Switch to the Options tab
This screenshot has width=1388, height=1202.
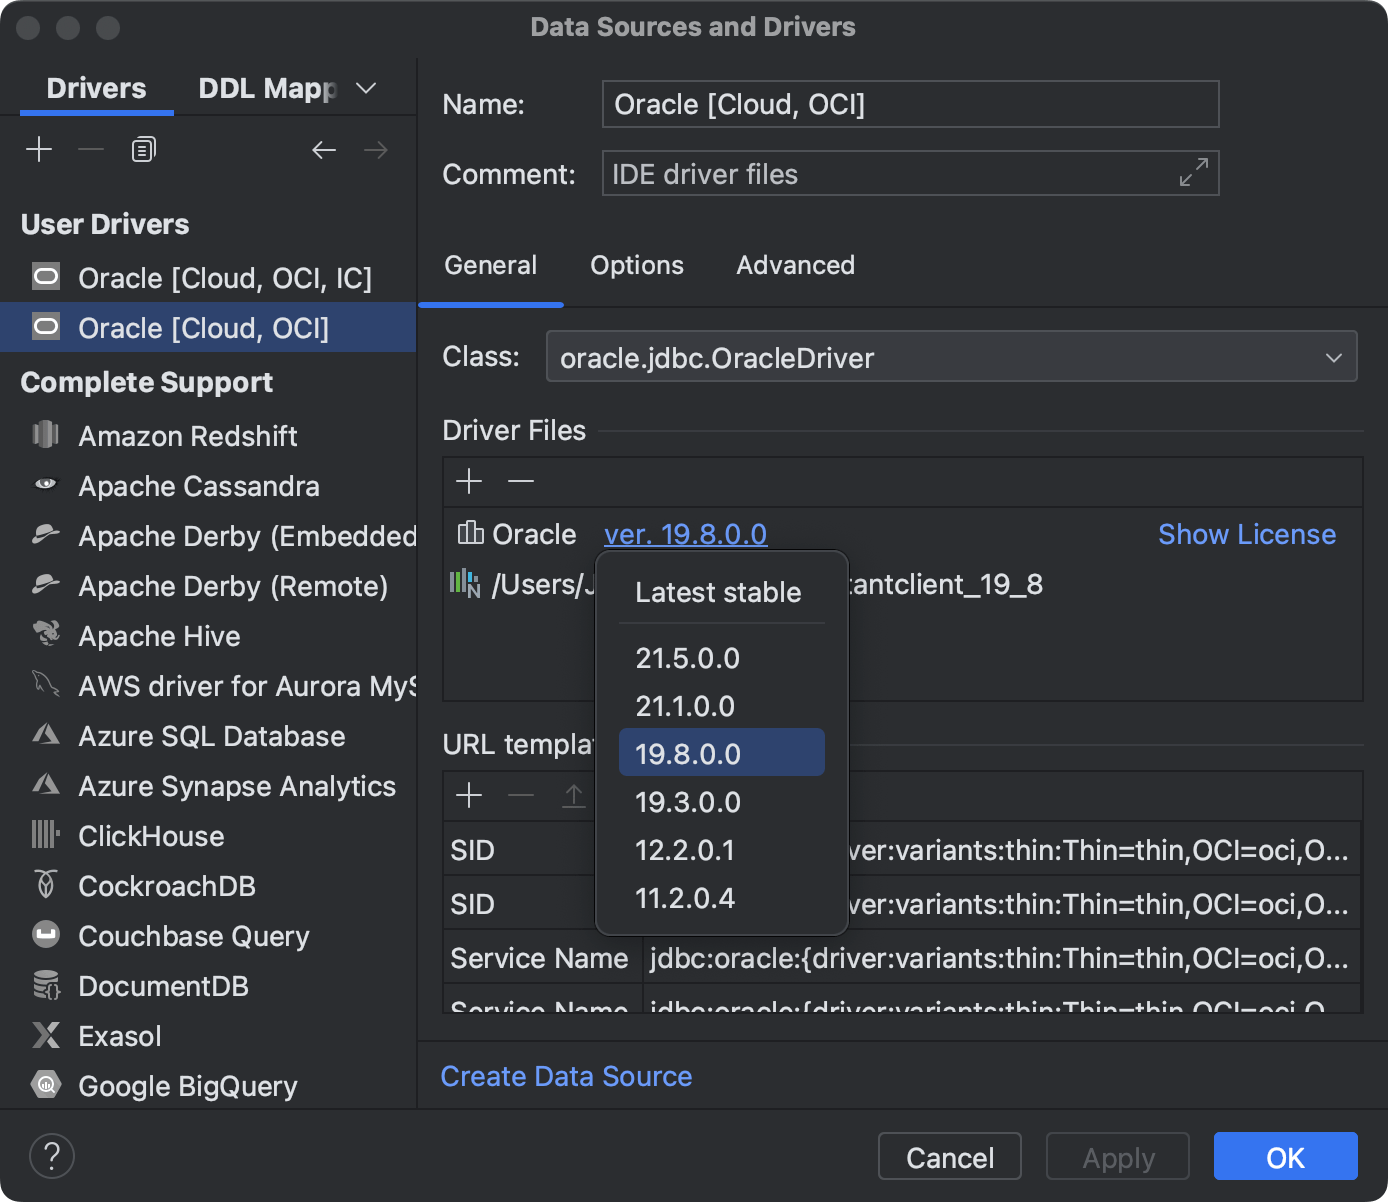(636, 265)
